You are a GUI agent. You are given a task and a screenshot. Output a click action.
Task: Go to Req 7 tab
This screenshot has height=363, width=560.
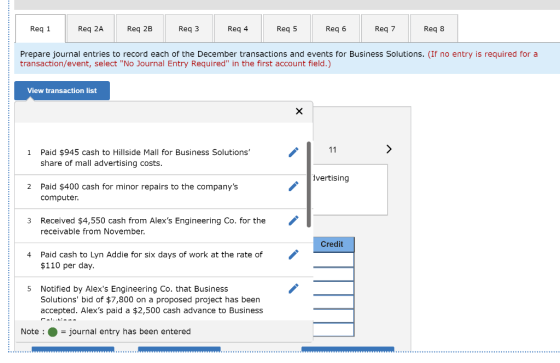pos(385,29)
